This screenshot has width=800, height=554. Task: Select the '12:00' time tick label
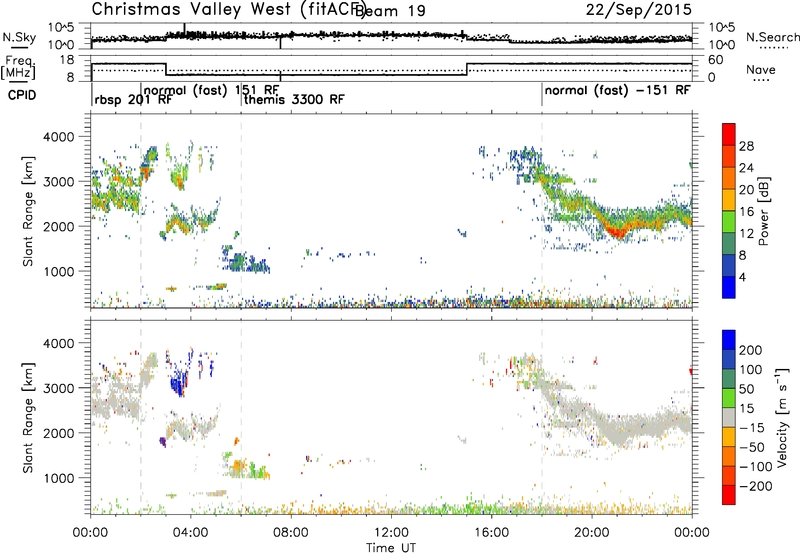pyautogui.click(x=391, y=532)
